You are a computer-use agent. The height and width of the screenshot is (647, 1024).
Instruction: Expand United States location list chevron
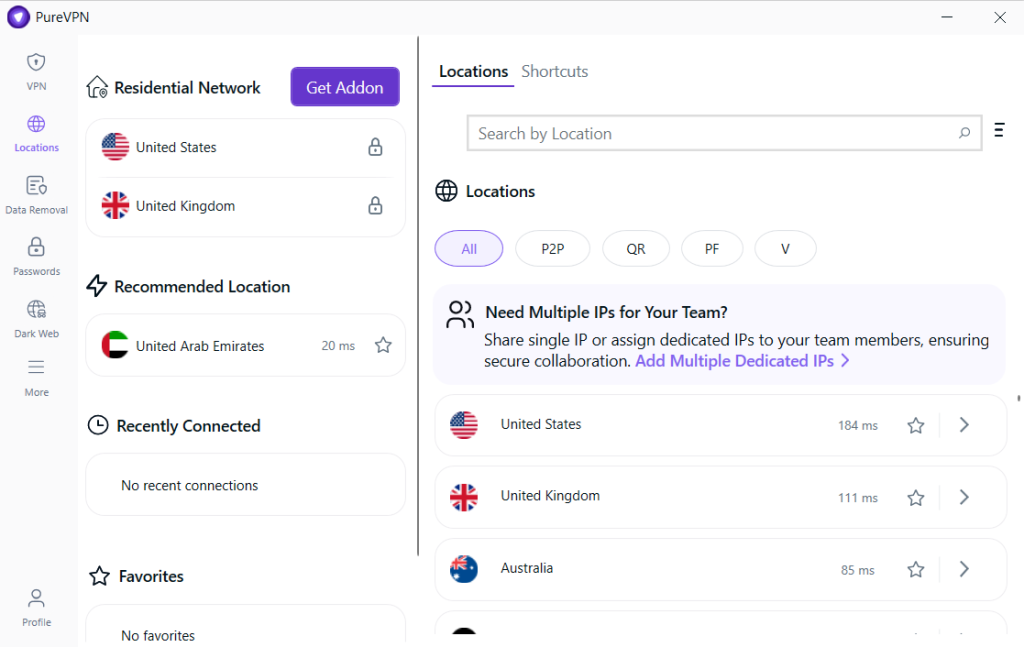964,425
